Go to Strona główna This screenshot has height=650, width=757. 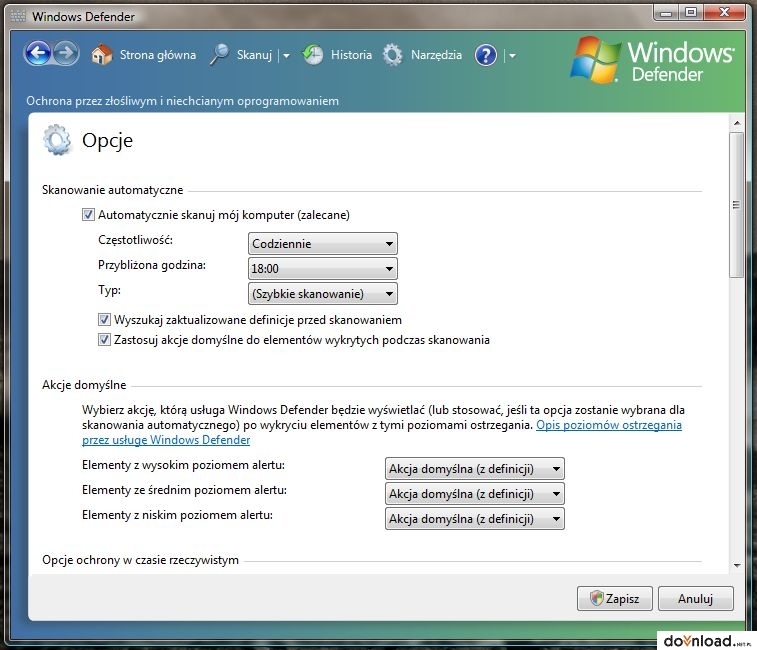158,55
